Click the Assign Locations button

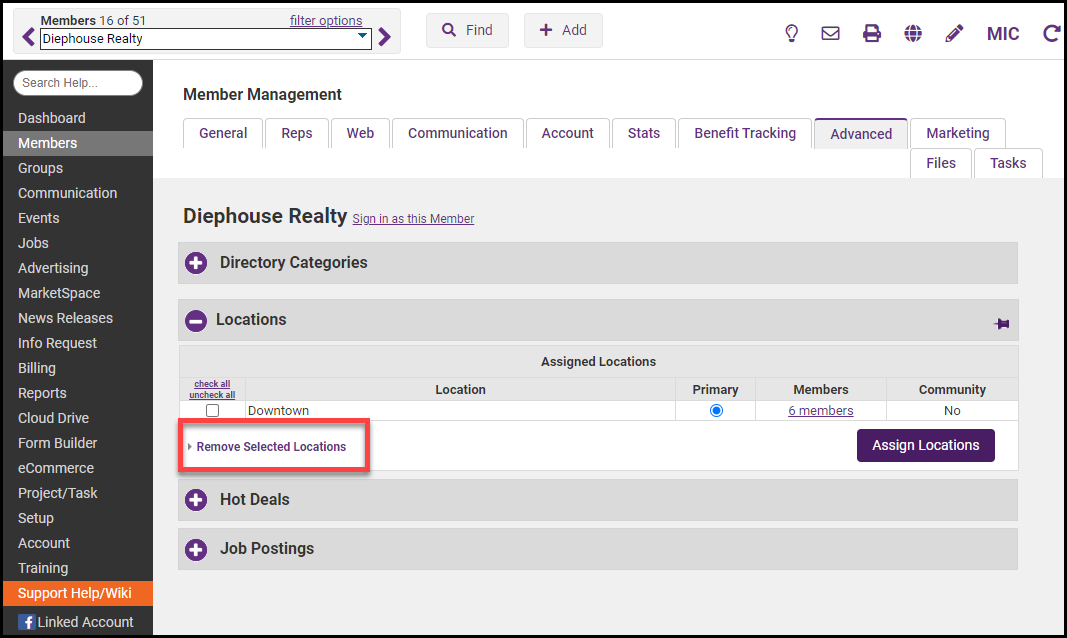[925, 445]
